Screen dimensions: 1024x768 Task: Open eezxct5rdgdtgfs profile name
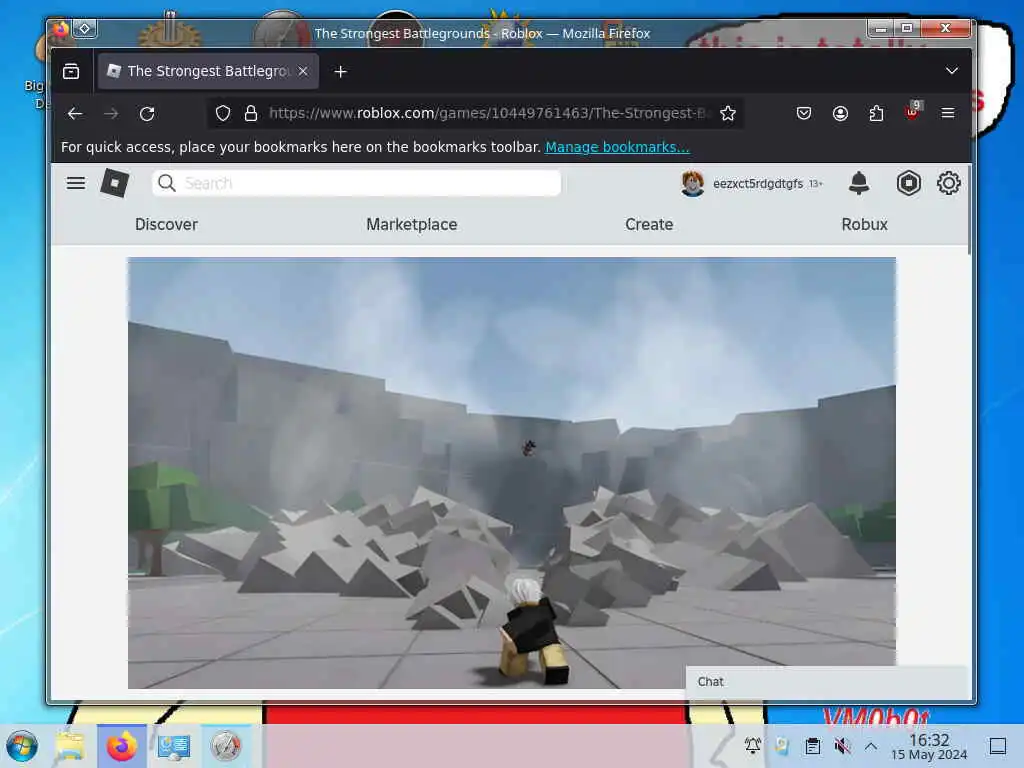(x=758, y=184)
